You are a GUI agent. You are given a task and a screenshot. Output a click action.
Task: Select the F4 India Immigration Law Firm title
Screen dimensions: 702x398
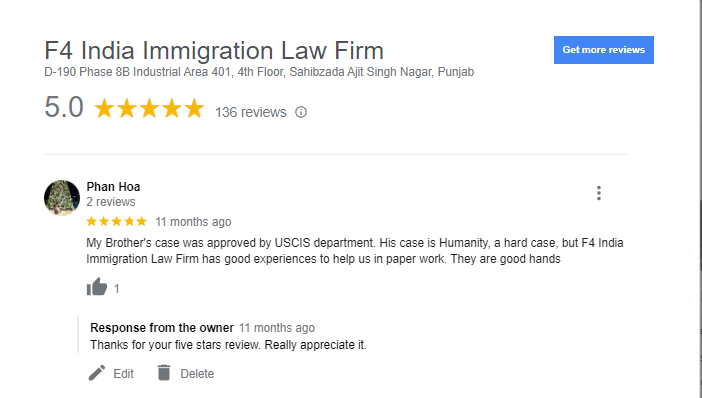(x=214, y=50)
